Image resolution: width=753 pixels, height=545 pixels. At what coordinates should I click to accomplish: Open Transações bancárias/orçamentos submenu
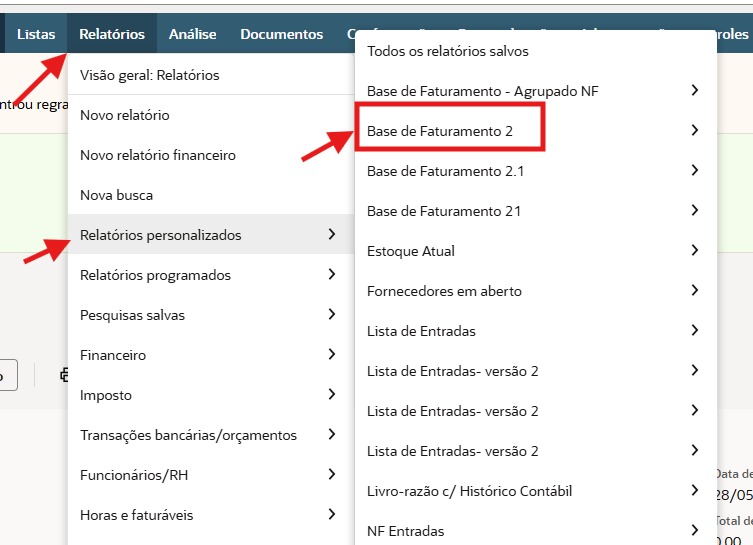pyautogui.click(x=188, y=435)
